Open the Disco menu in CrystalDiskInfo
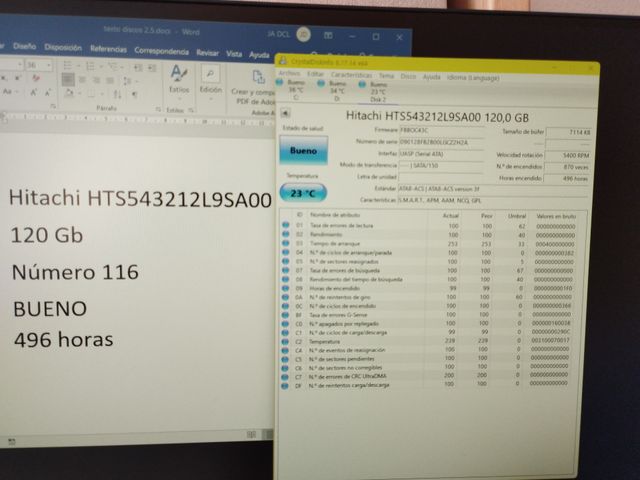 408,76
